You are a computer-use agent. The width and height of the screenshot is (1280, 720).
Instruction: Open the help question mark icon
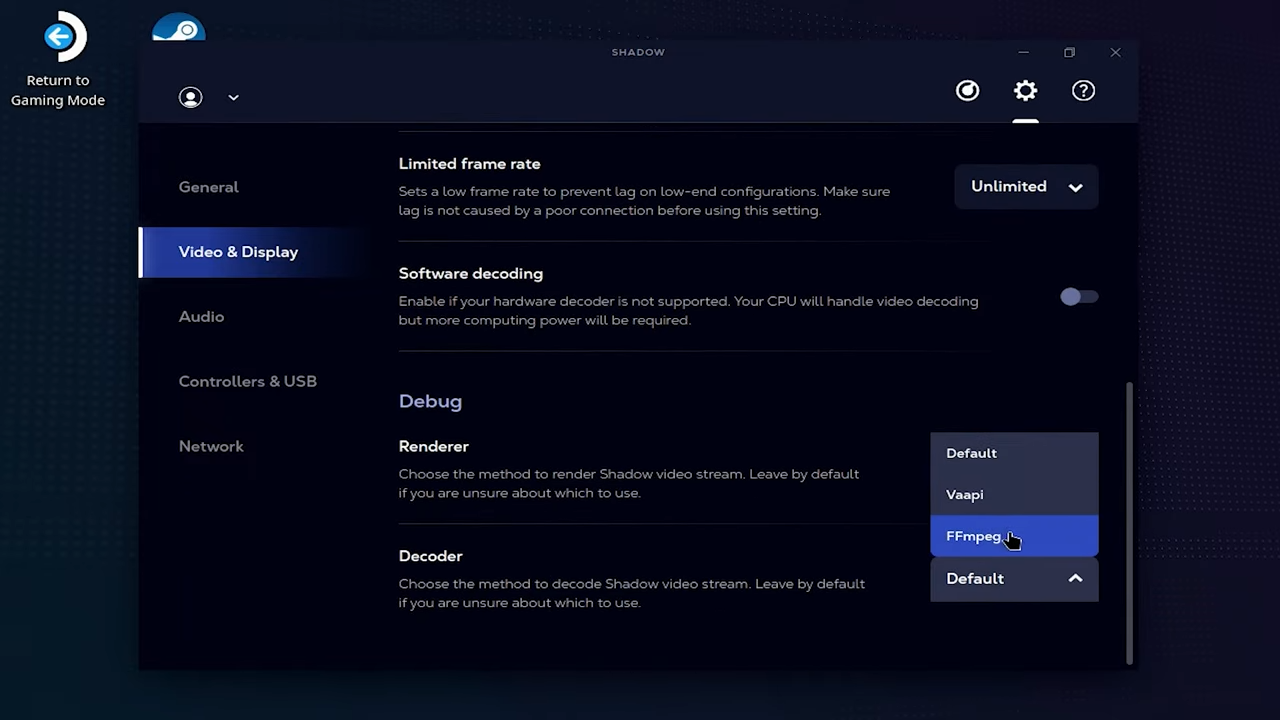point(1083,91)
